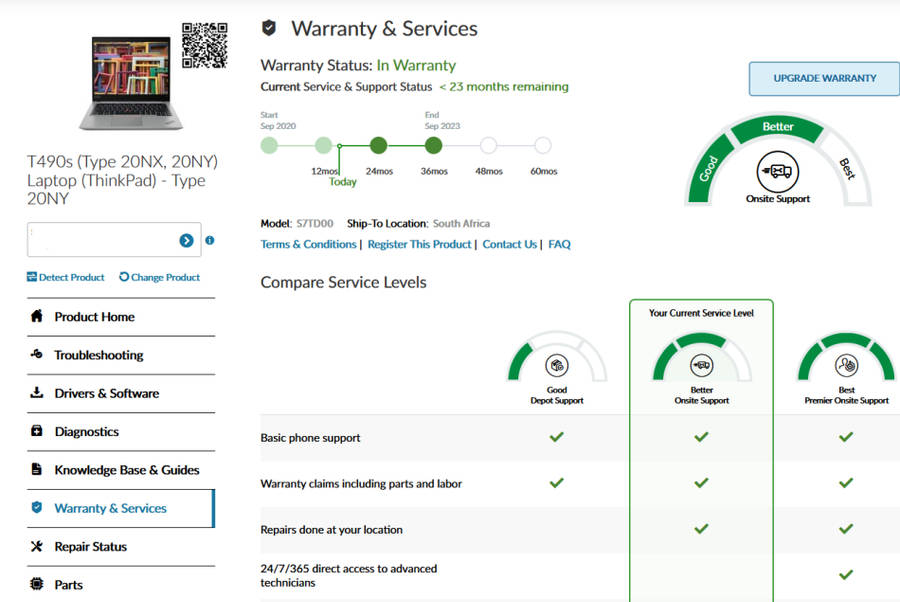Open Product Home from the sidebar
Screen dimensions: 900x602
point(94,317)
